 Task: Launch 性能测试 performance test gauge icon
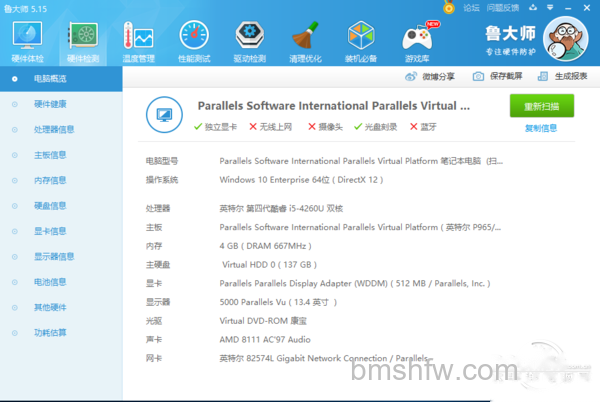(194, 35)
